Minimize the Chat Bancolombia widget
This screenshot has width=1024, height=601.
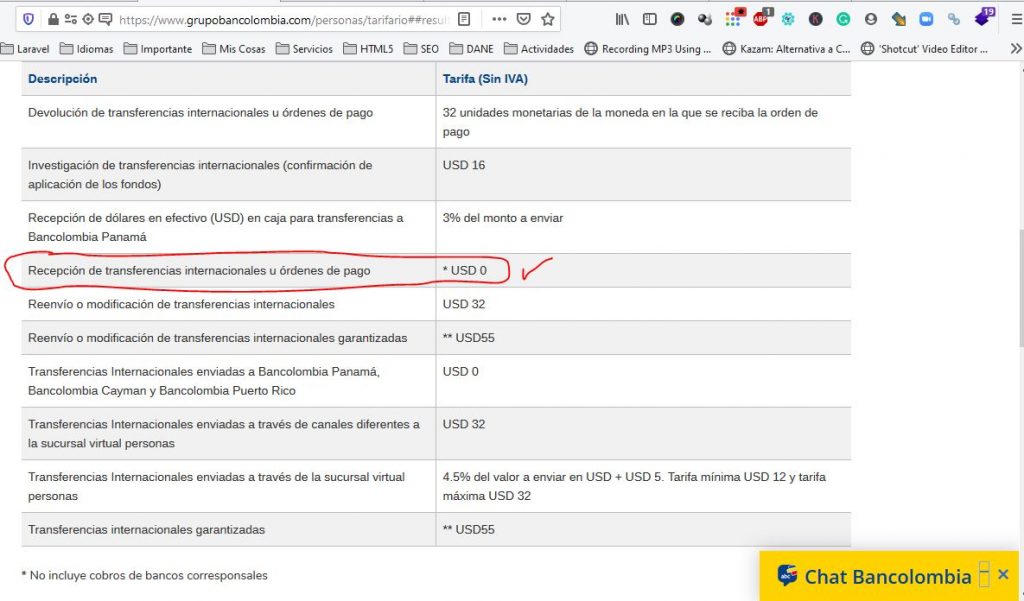(x=984, y=574)
